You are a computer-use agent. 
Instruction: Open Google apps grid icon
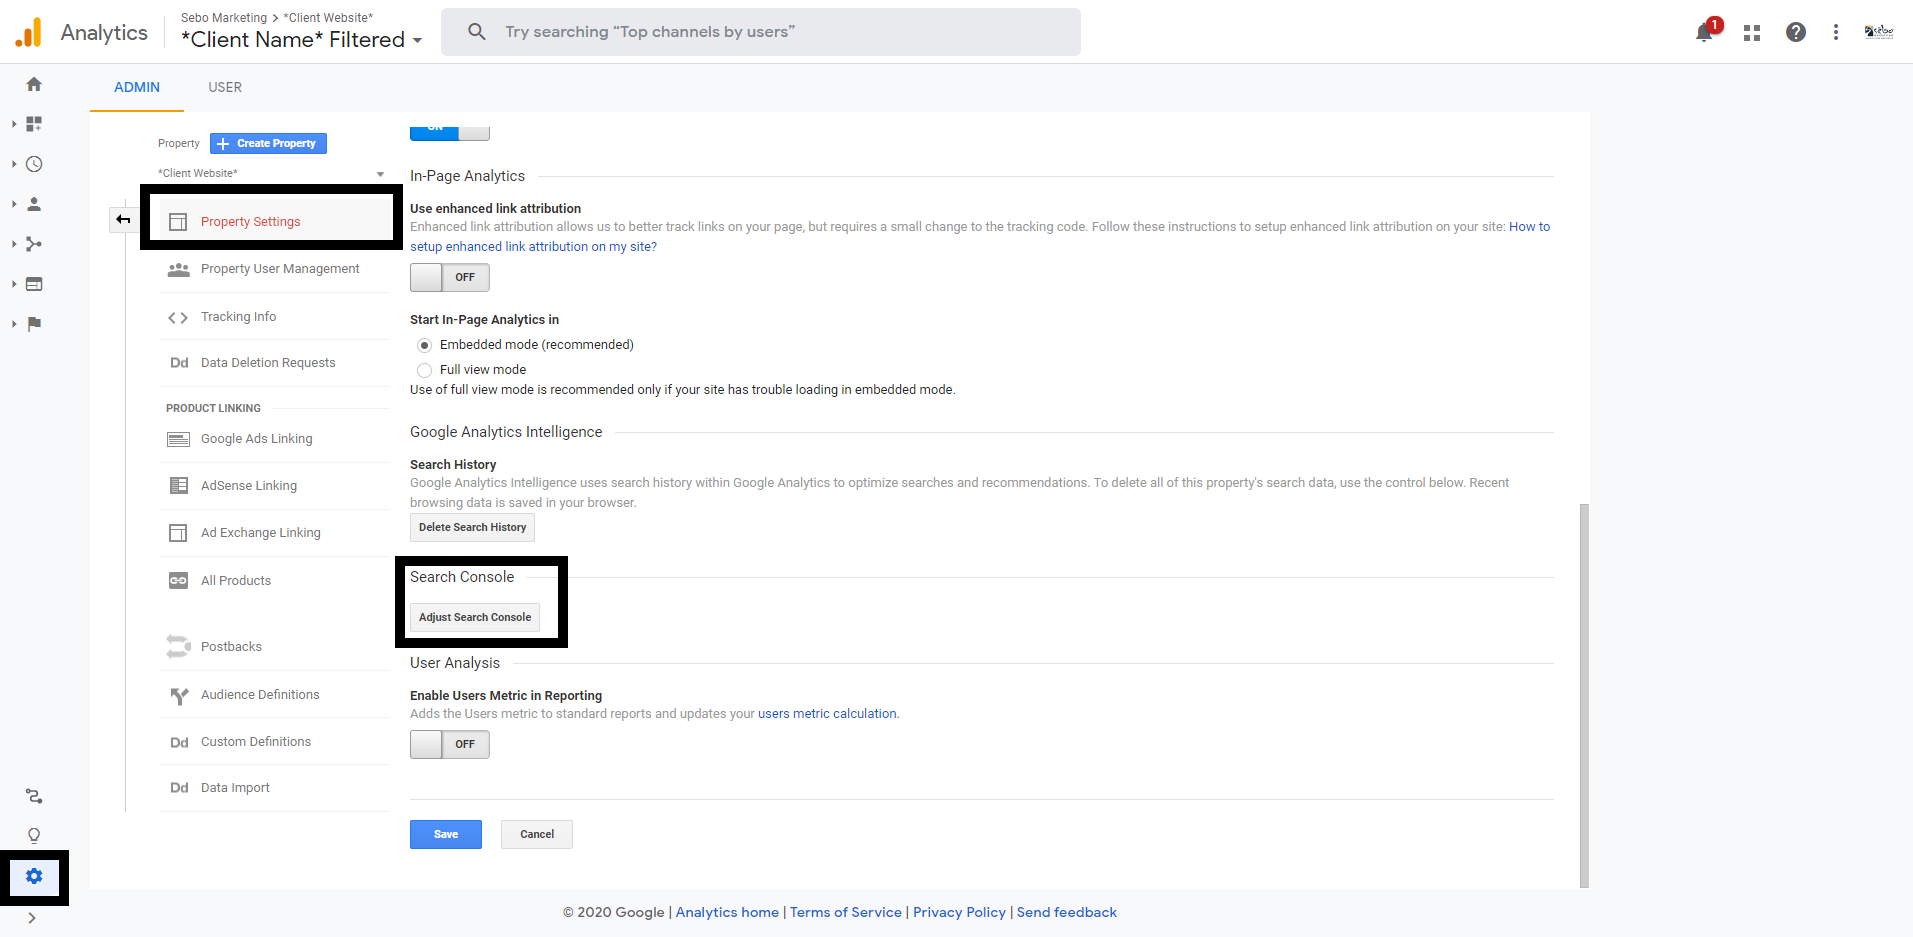point(1752,32)
